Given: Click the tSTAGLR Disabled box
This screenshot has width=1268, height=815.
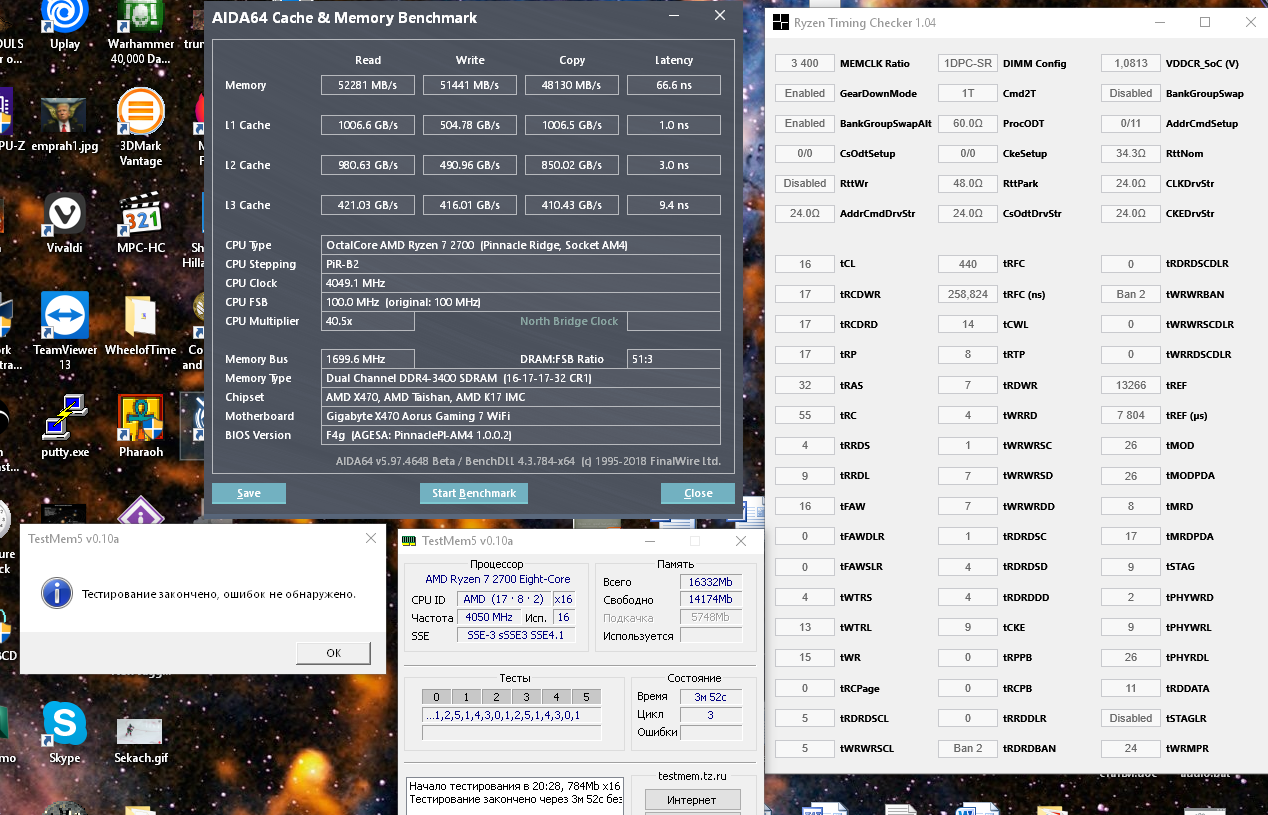Looking at the screenshot, I should click(x=1131, y=718).
